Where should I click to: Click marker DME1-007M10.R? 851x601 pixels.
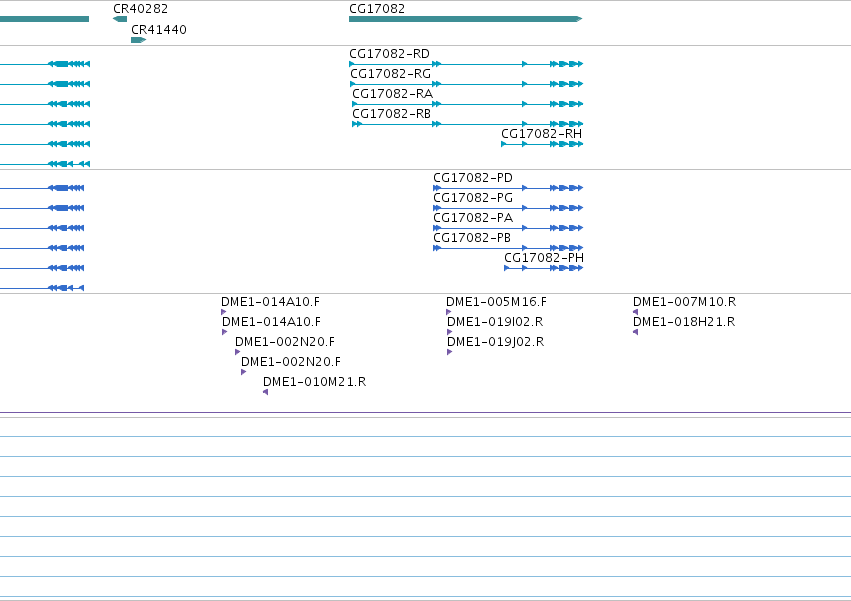point(636,312)
